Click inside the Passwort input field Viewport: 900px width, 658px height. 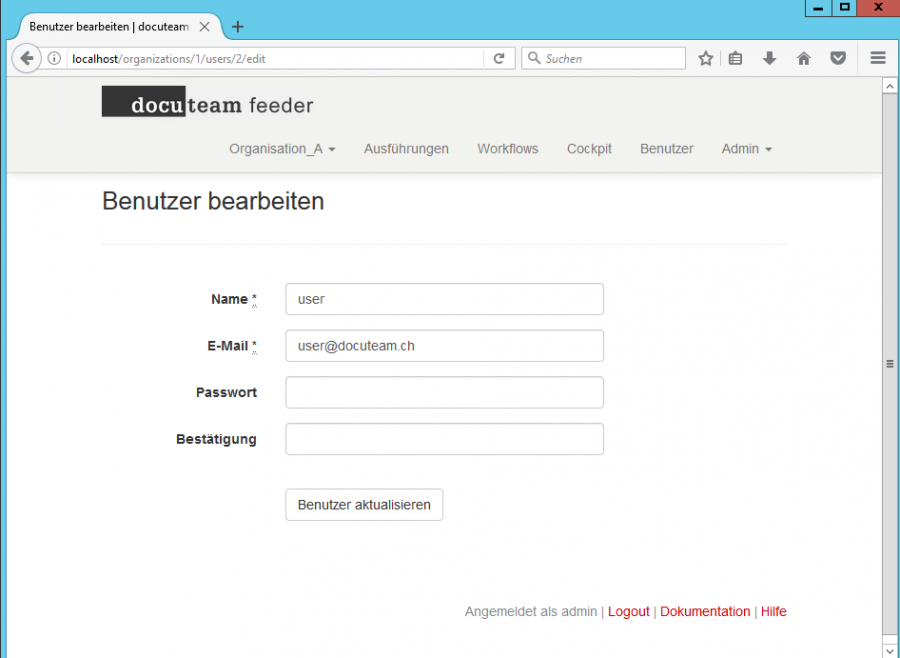point(444,392)
